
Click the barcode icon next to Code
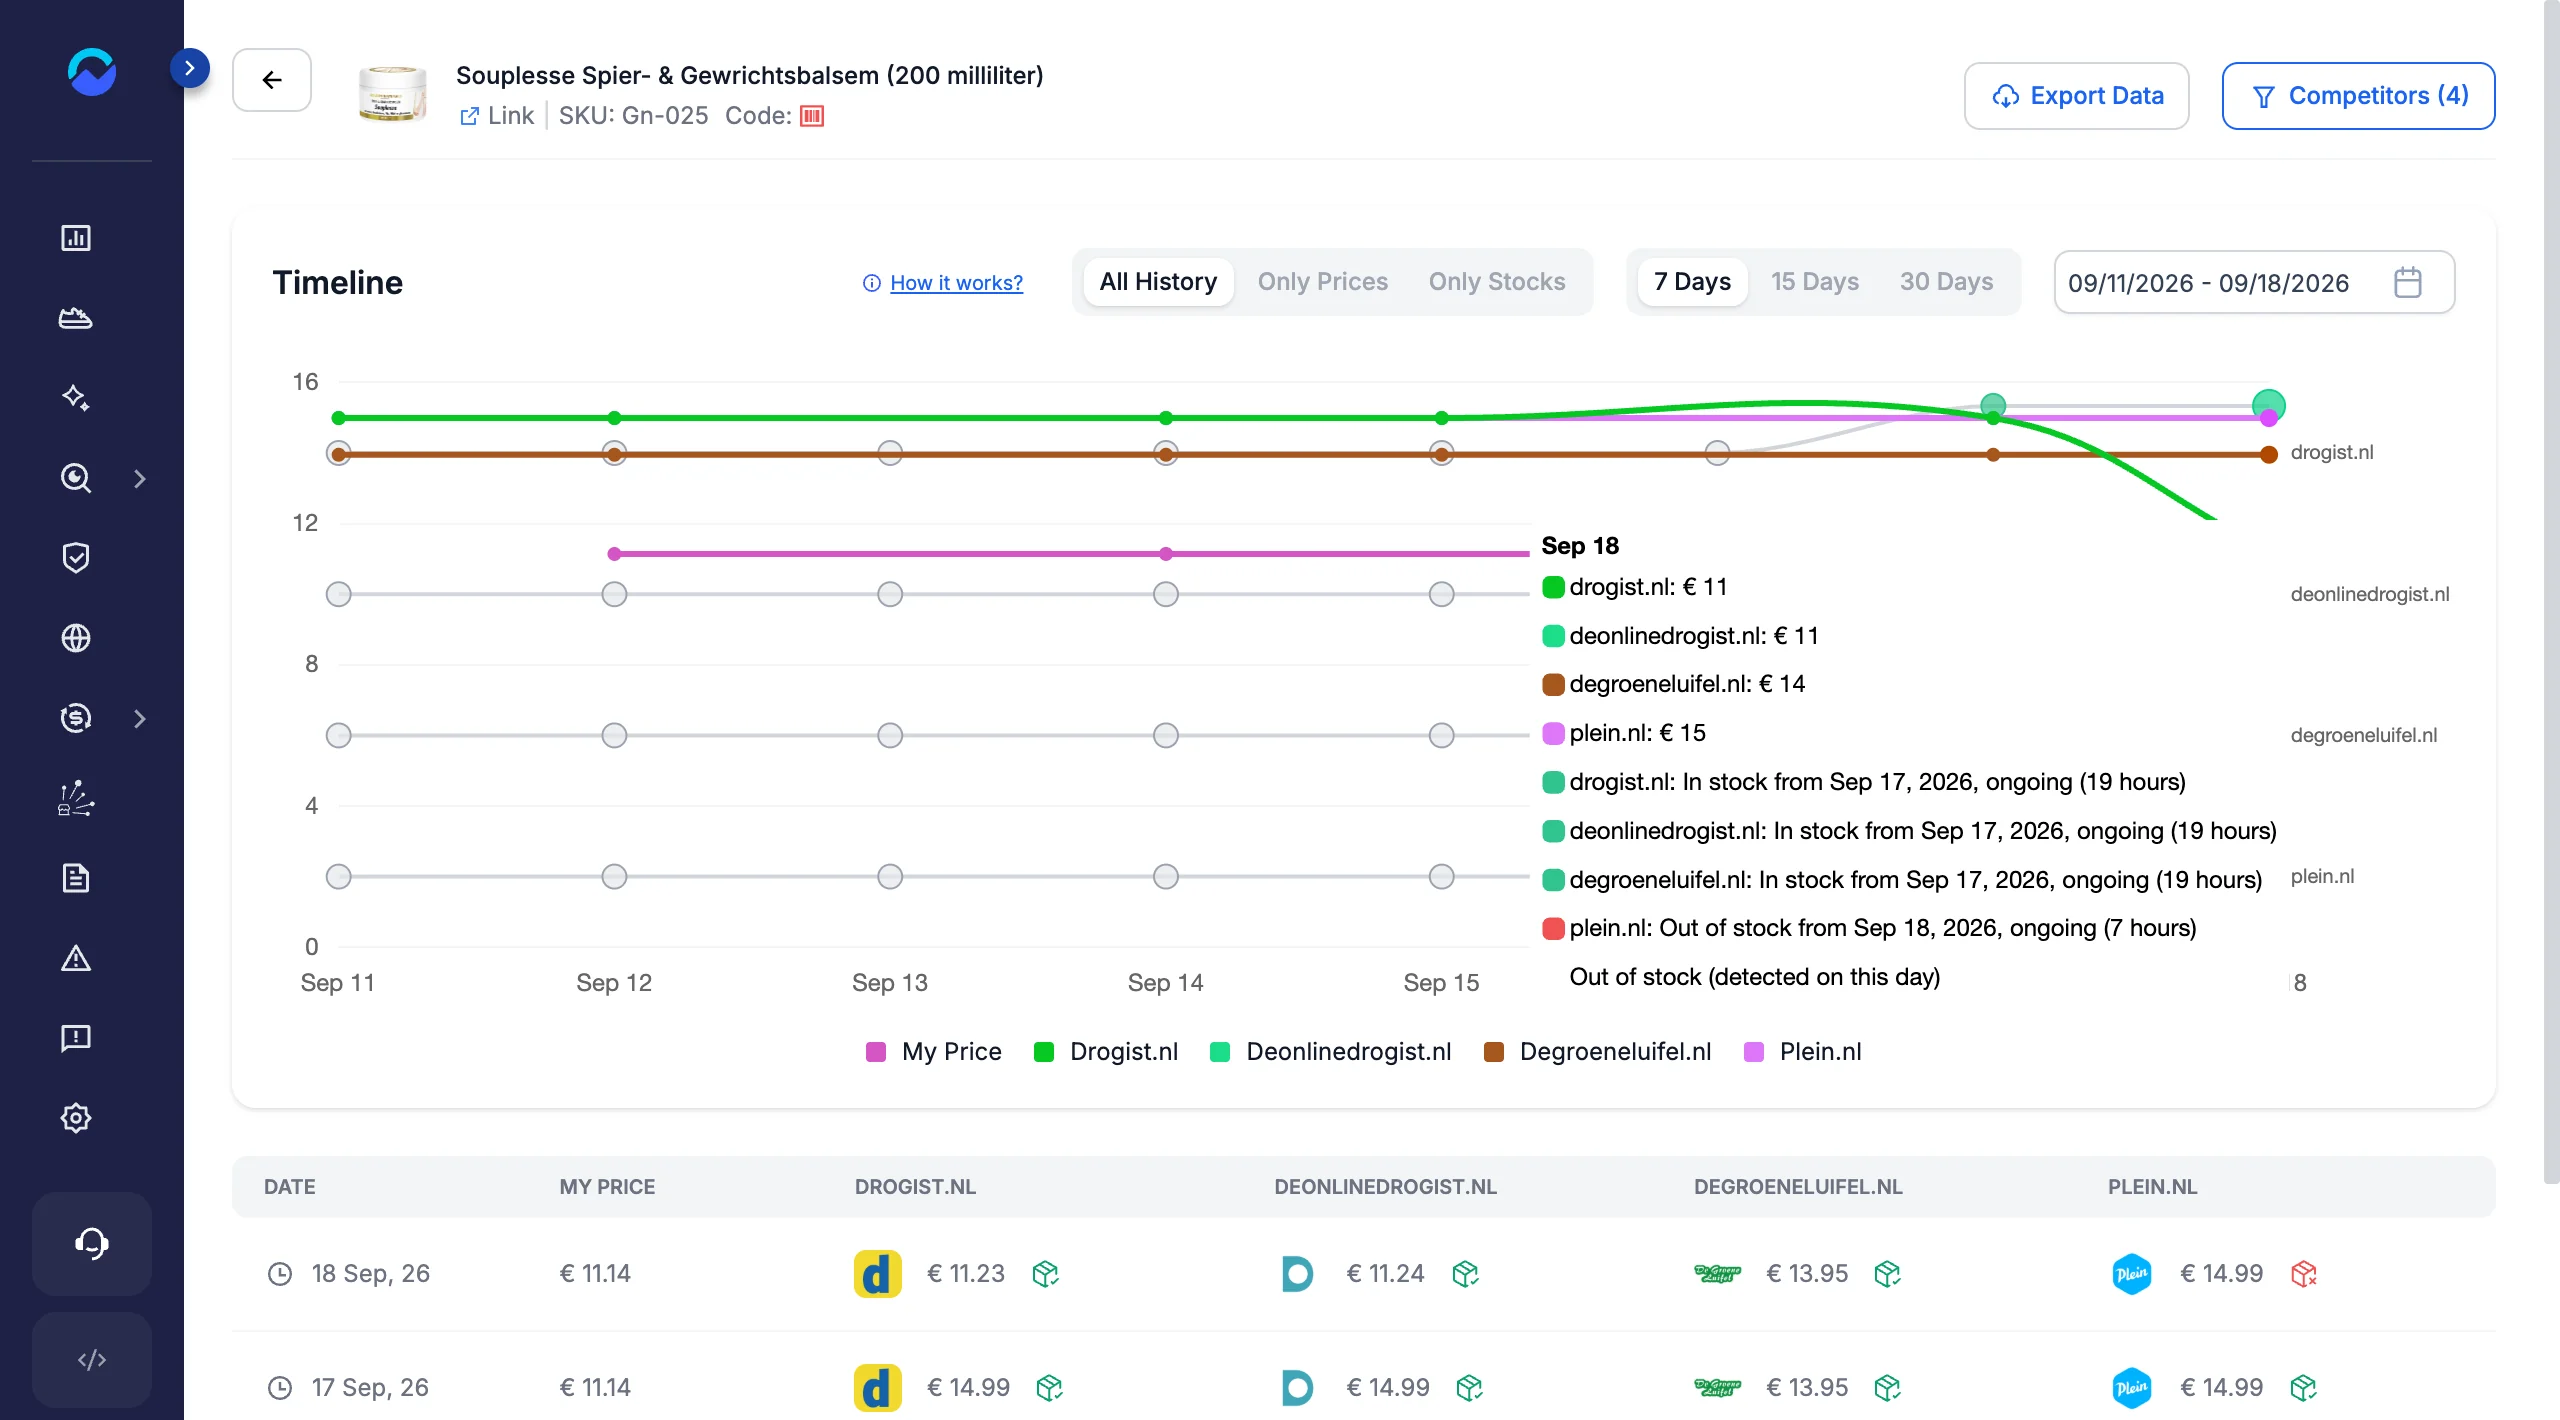point(812,116)
